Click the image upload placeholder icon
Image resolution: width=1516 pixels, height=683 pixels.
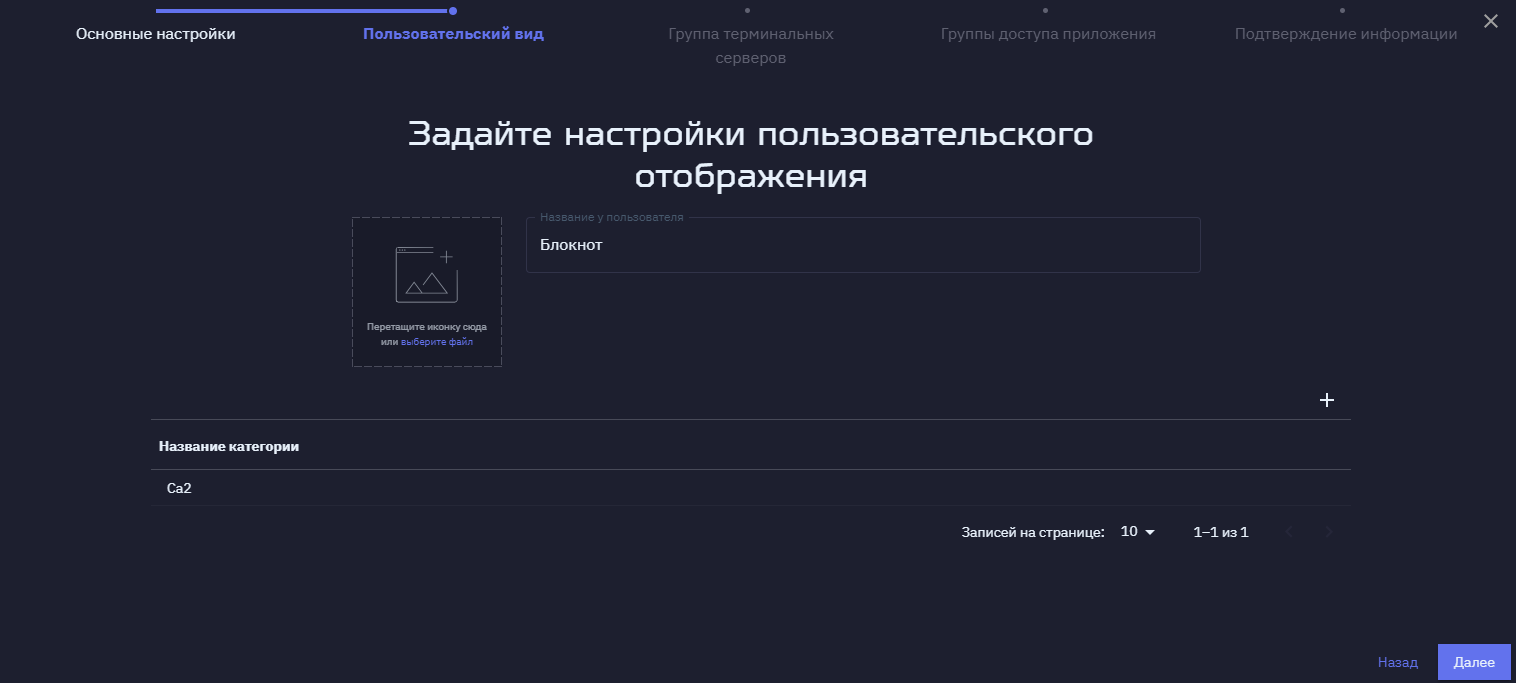(427, 275)
